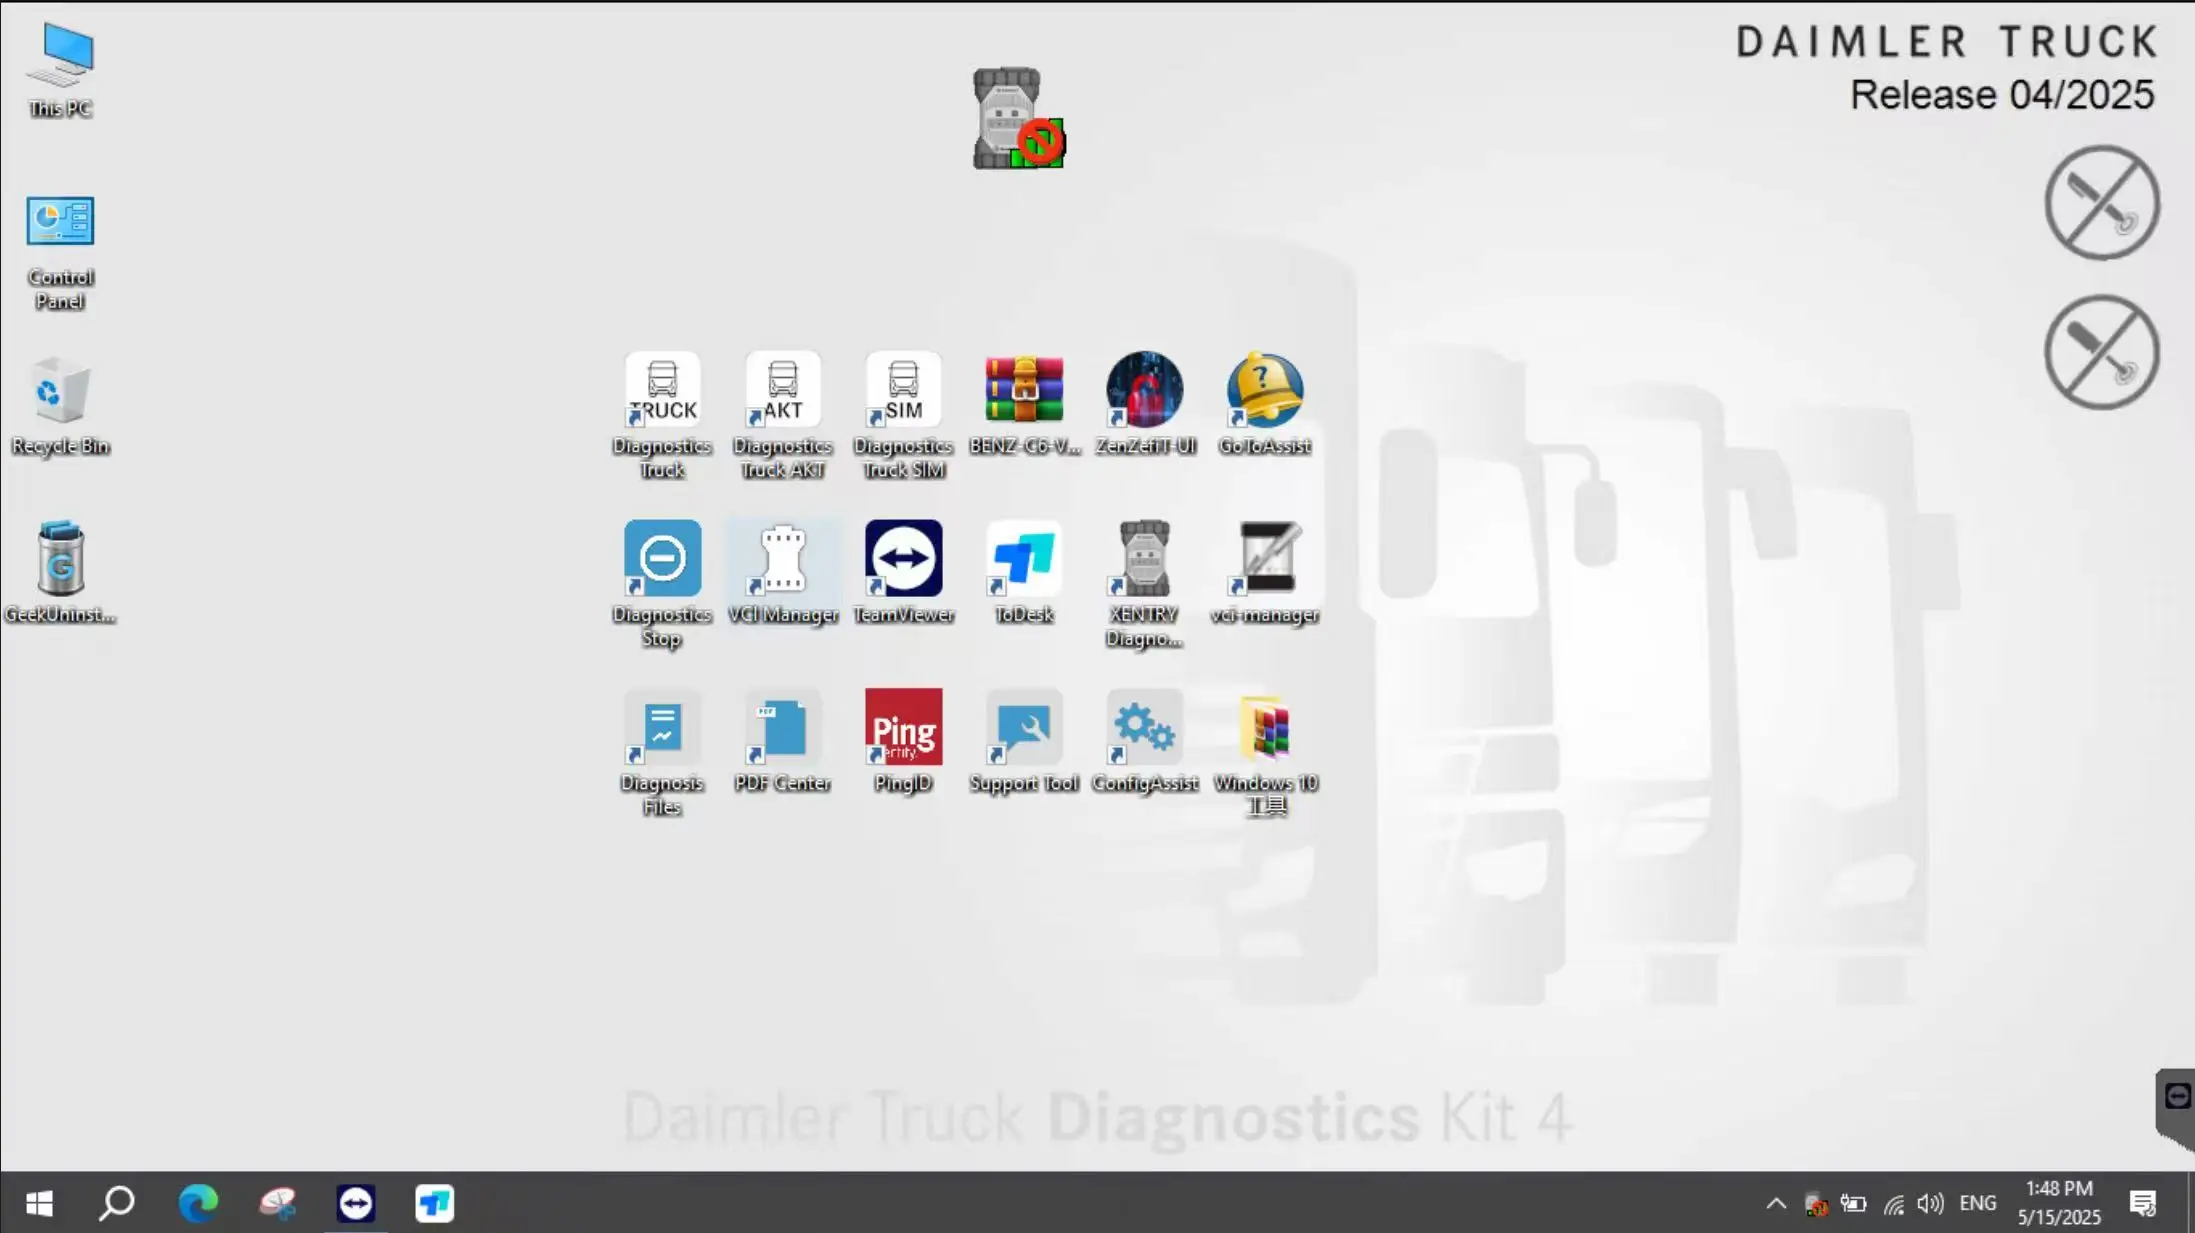Switch the ENG input language indicator
The image size is (2195, 1233).
click(x=1978, y=1204)
